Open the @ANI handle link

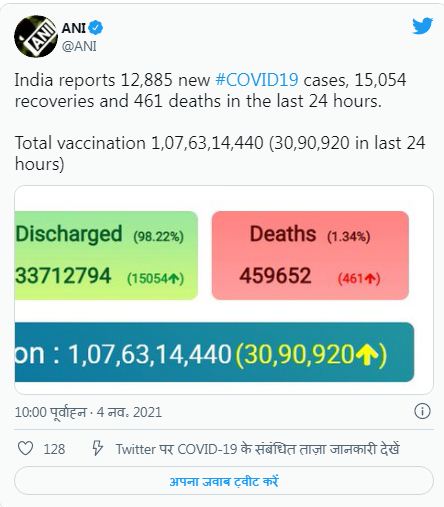(x=79, y=46)
